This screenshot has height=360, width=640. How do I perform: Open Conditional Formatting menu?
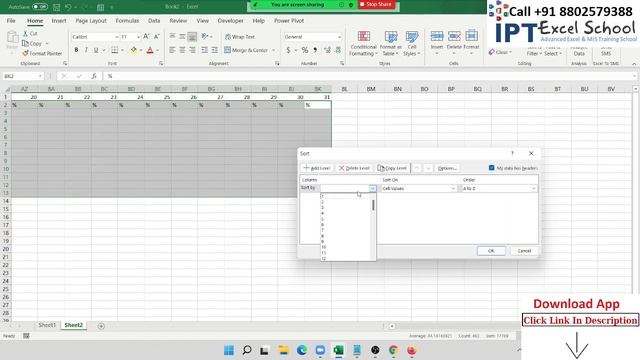click(363, 43)
